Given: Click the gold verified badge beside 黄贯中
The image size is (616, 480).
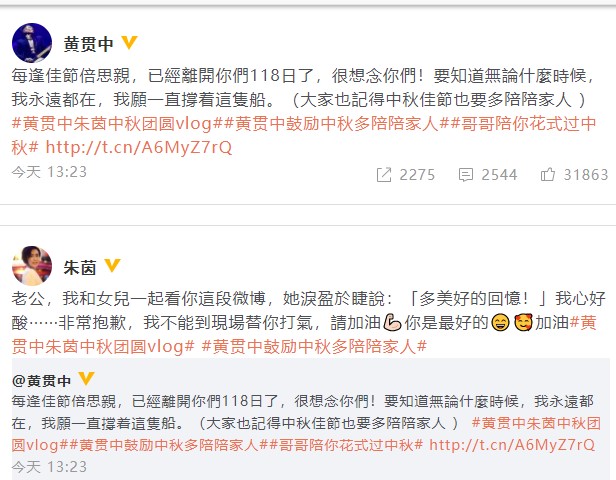Looking at the screenshot, I should [129, 42].
